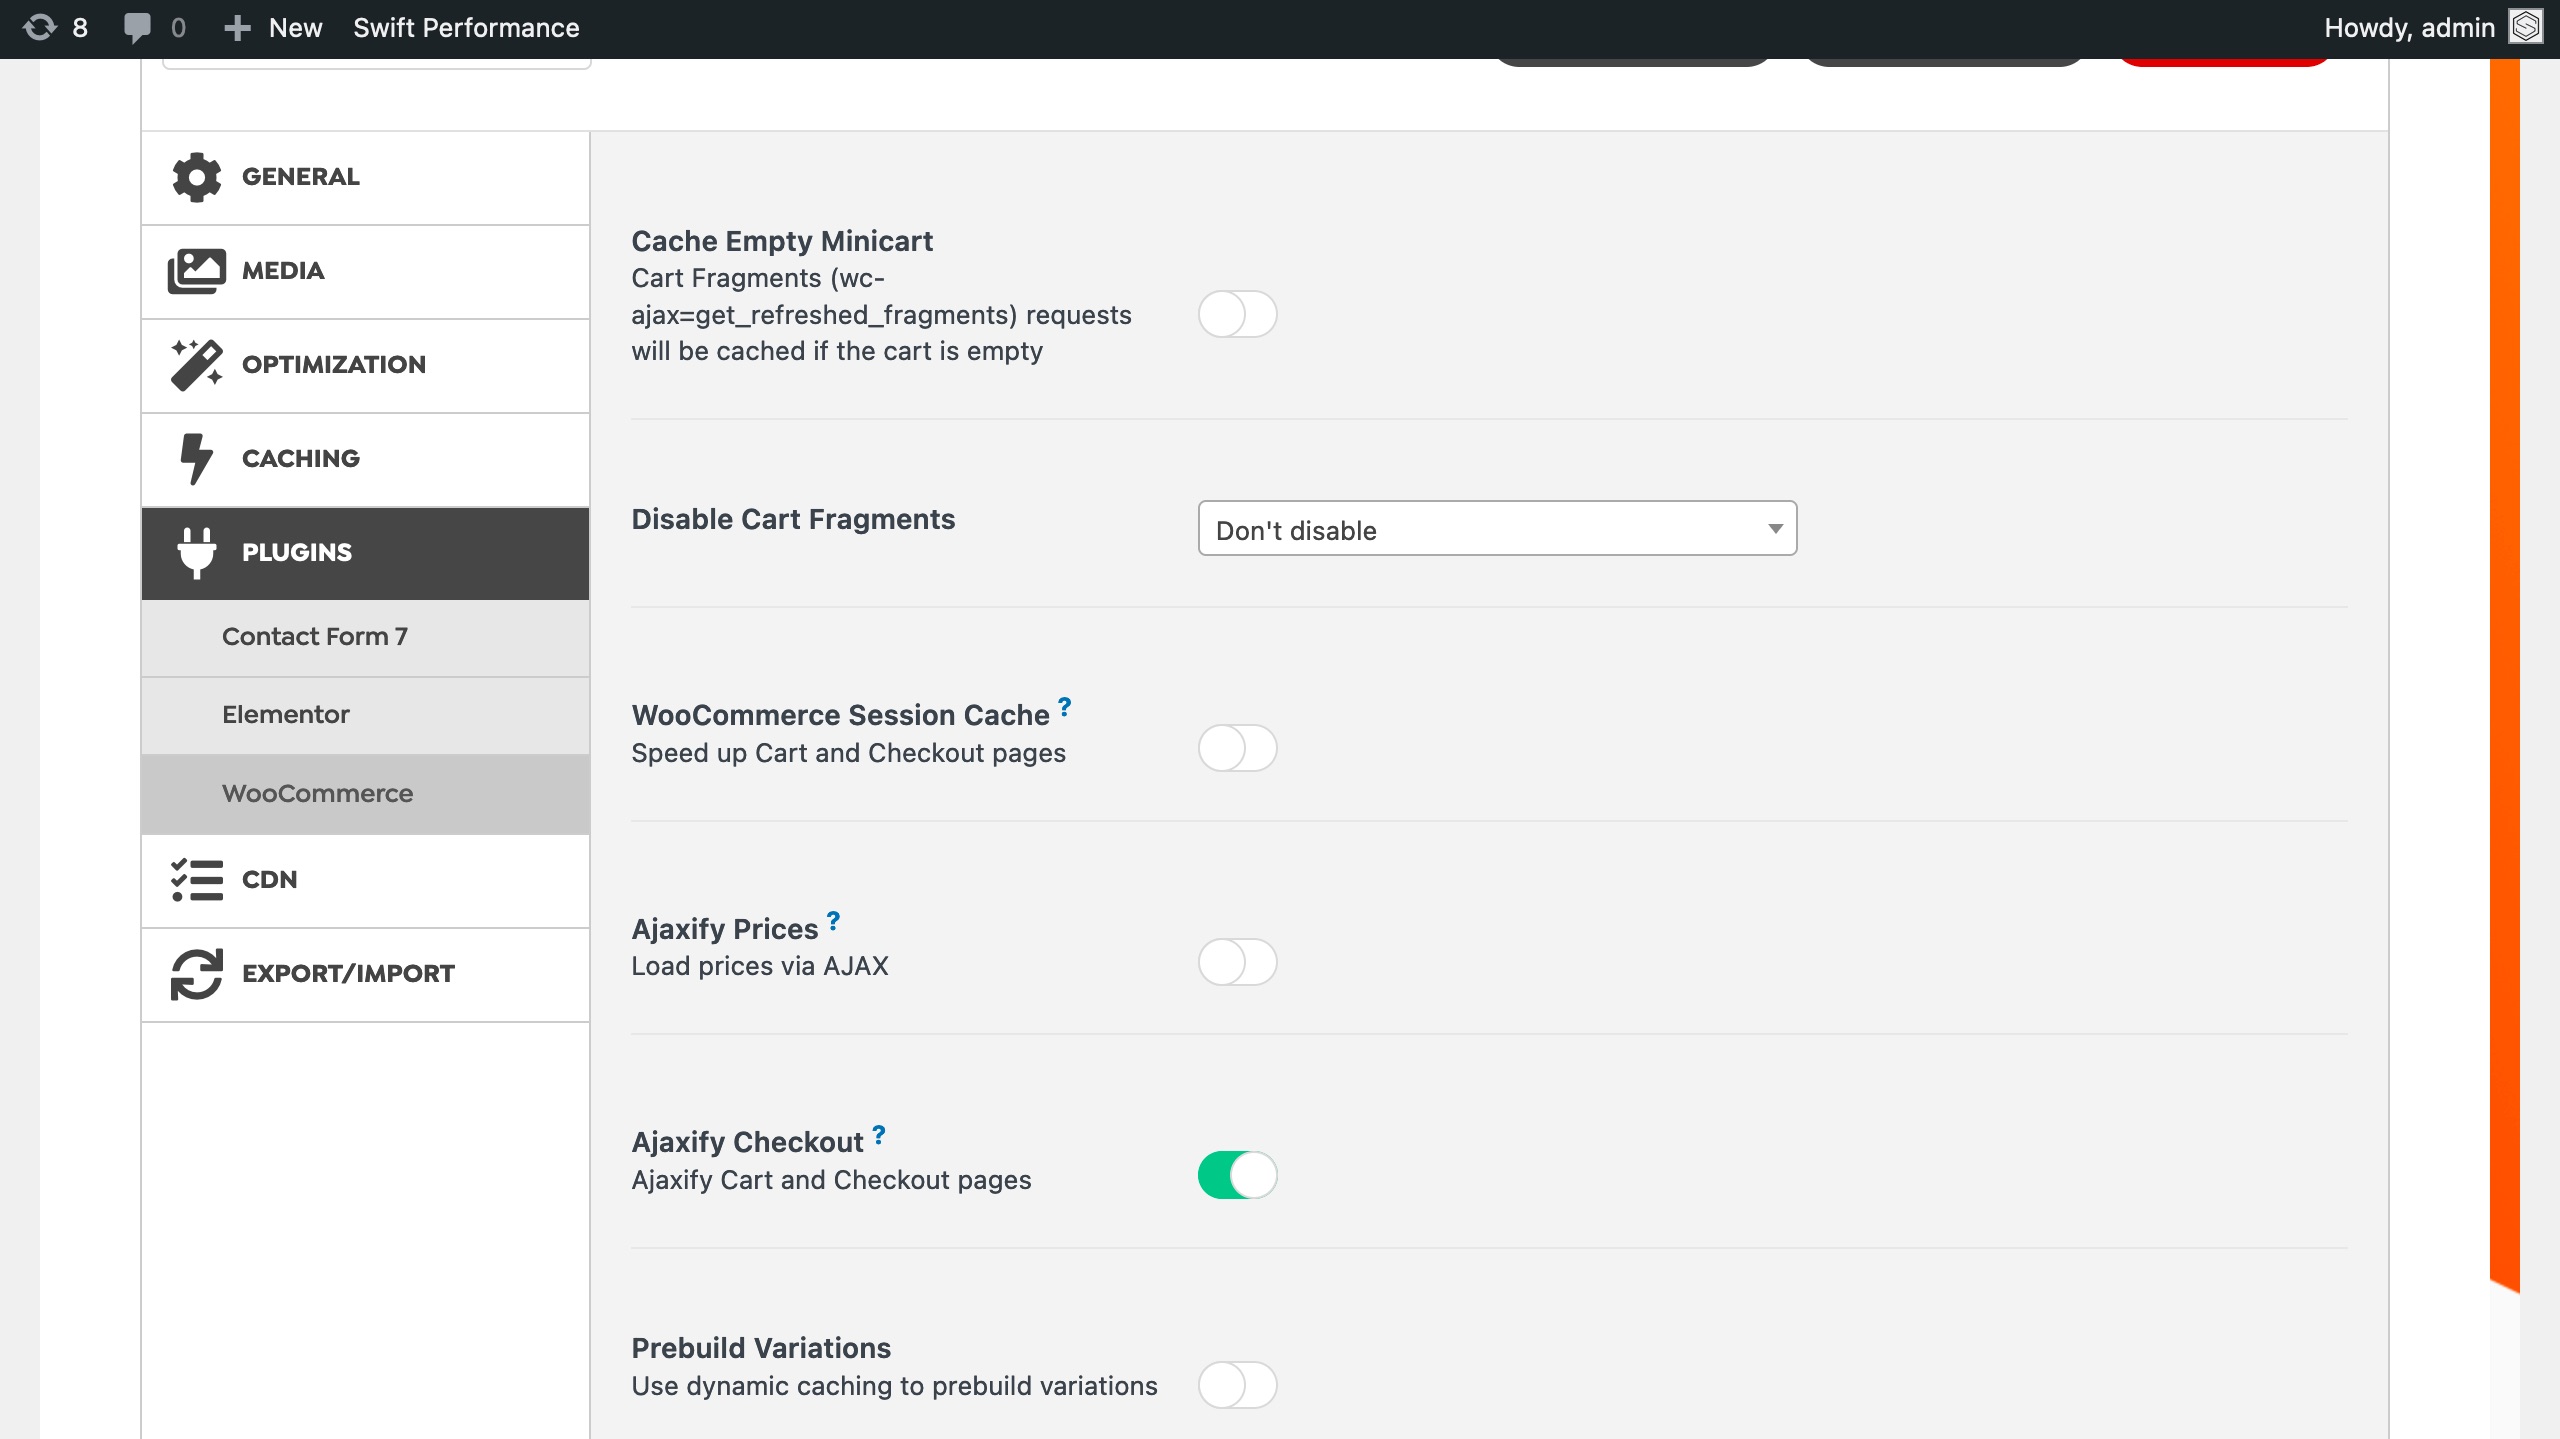
Task: Click the WooCommerce Session Cache heading
Action: point(840,715)
